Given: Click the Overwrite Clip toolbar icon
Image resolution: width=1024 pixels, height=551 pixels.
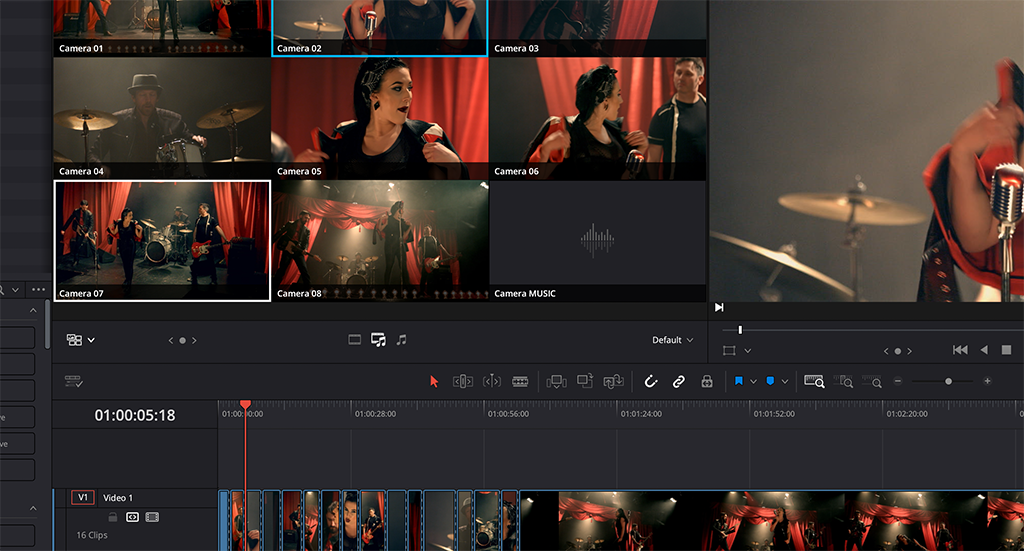Looking at the screenshot, I should (586, 381).
